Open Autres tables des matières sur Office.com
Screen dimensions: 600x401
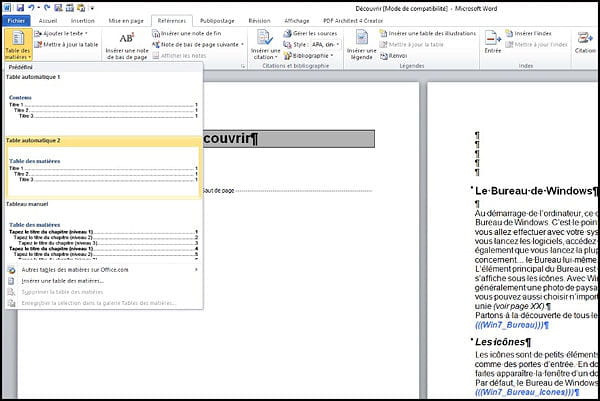tap(103, 270)
